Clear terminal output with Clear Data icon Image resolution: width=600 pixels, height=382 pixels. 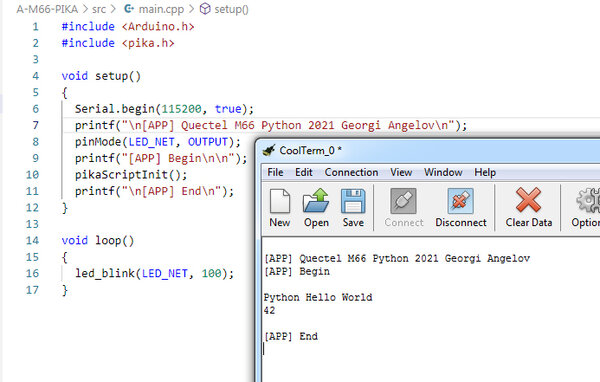(528, 200)
